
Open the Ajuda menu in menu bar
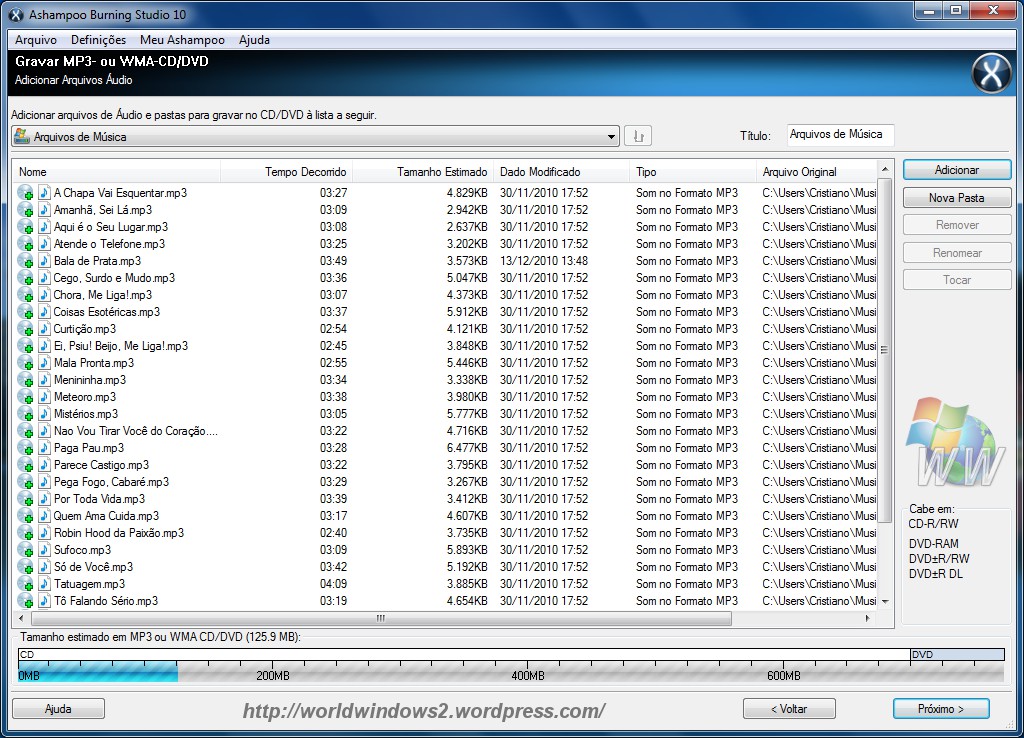(254, 40)
